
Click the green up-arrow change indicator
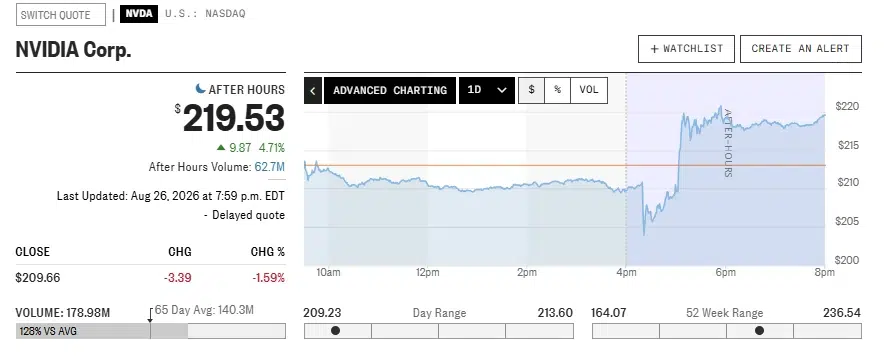coord(221,148)
